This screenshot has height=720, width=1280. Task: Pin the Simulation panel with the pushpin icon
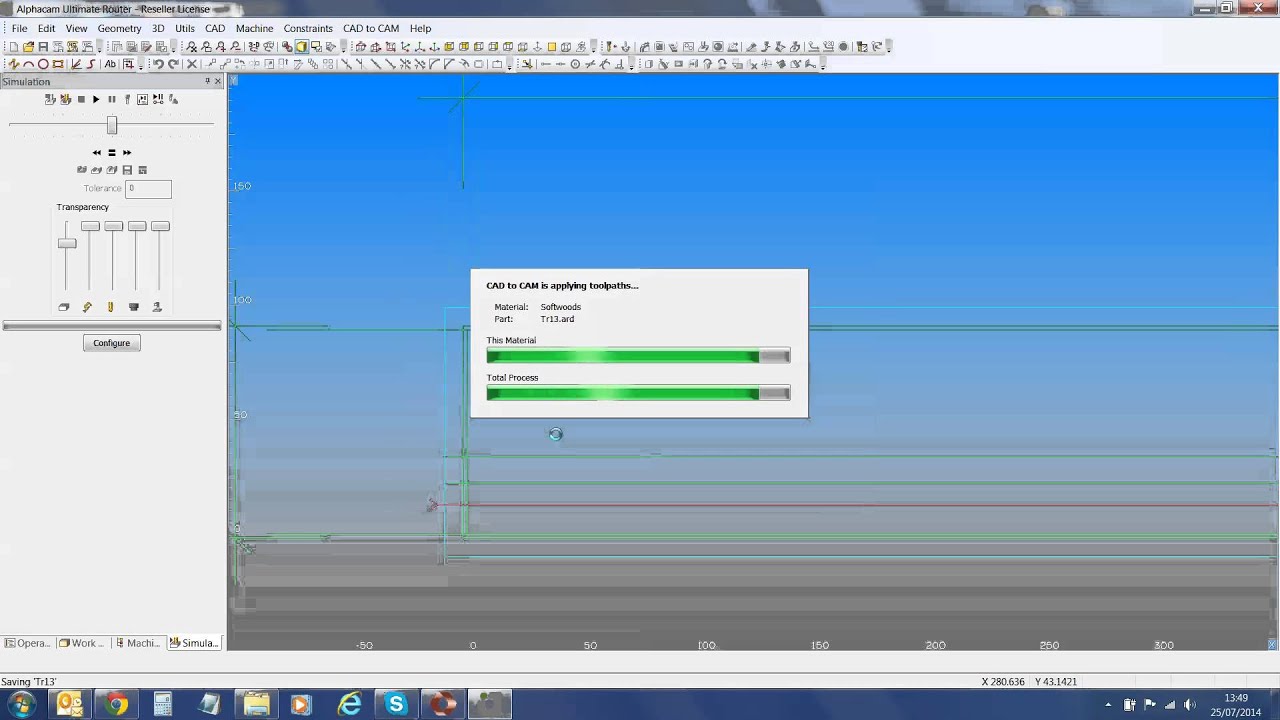tap(208, 81)
